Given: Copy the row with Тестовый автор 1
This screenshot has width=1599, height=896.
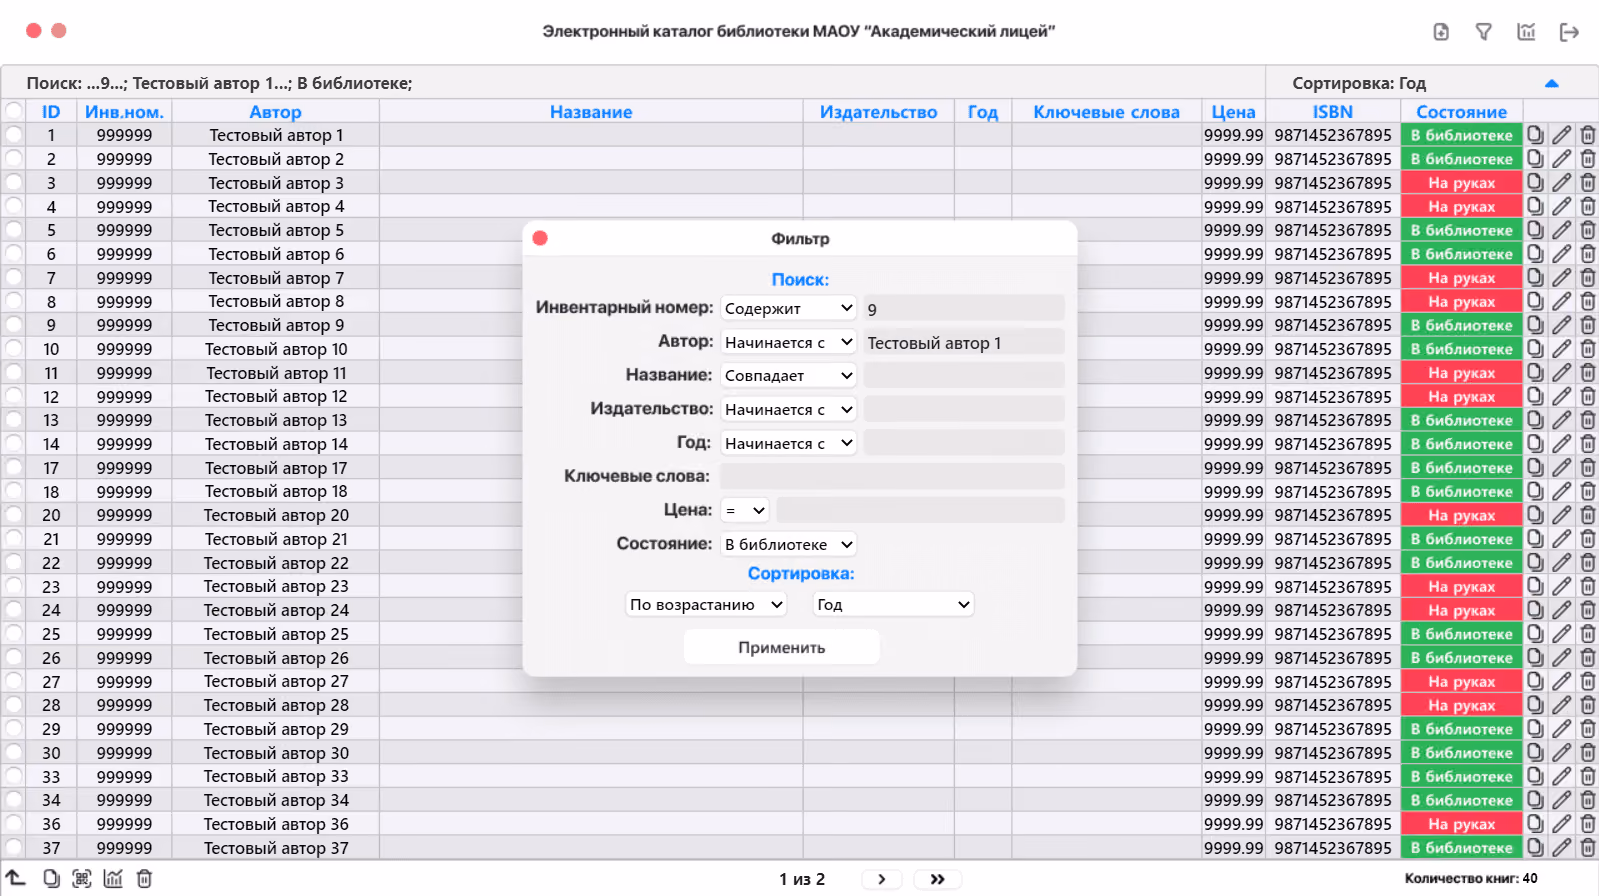Looking at the screenshot, I should [x=1535, y=135].
